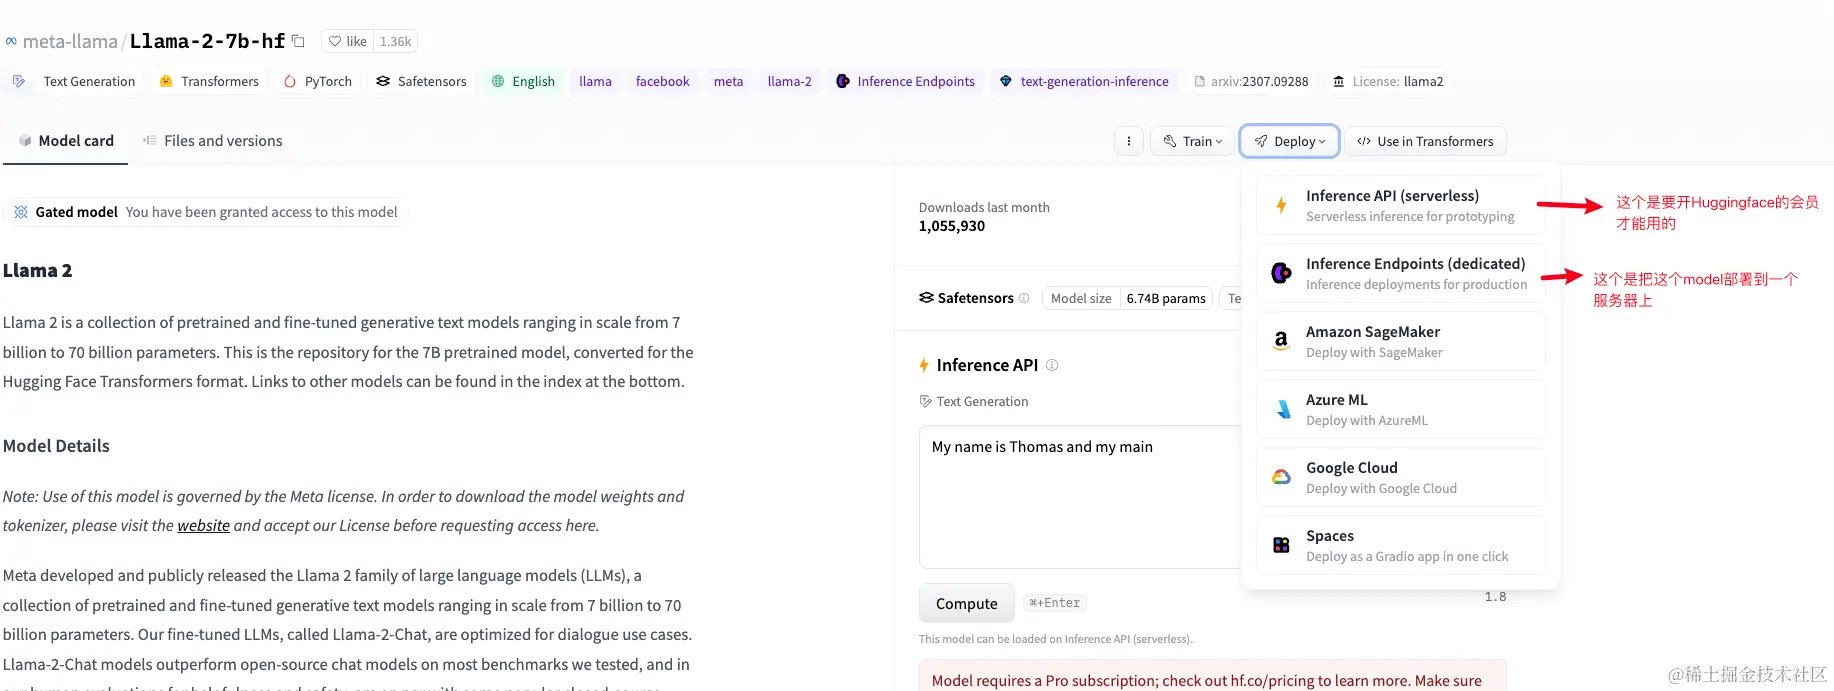
Task: Click the Model size 6.74B params badge
Action: click(1127, 298)
